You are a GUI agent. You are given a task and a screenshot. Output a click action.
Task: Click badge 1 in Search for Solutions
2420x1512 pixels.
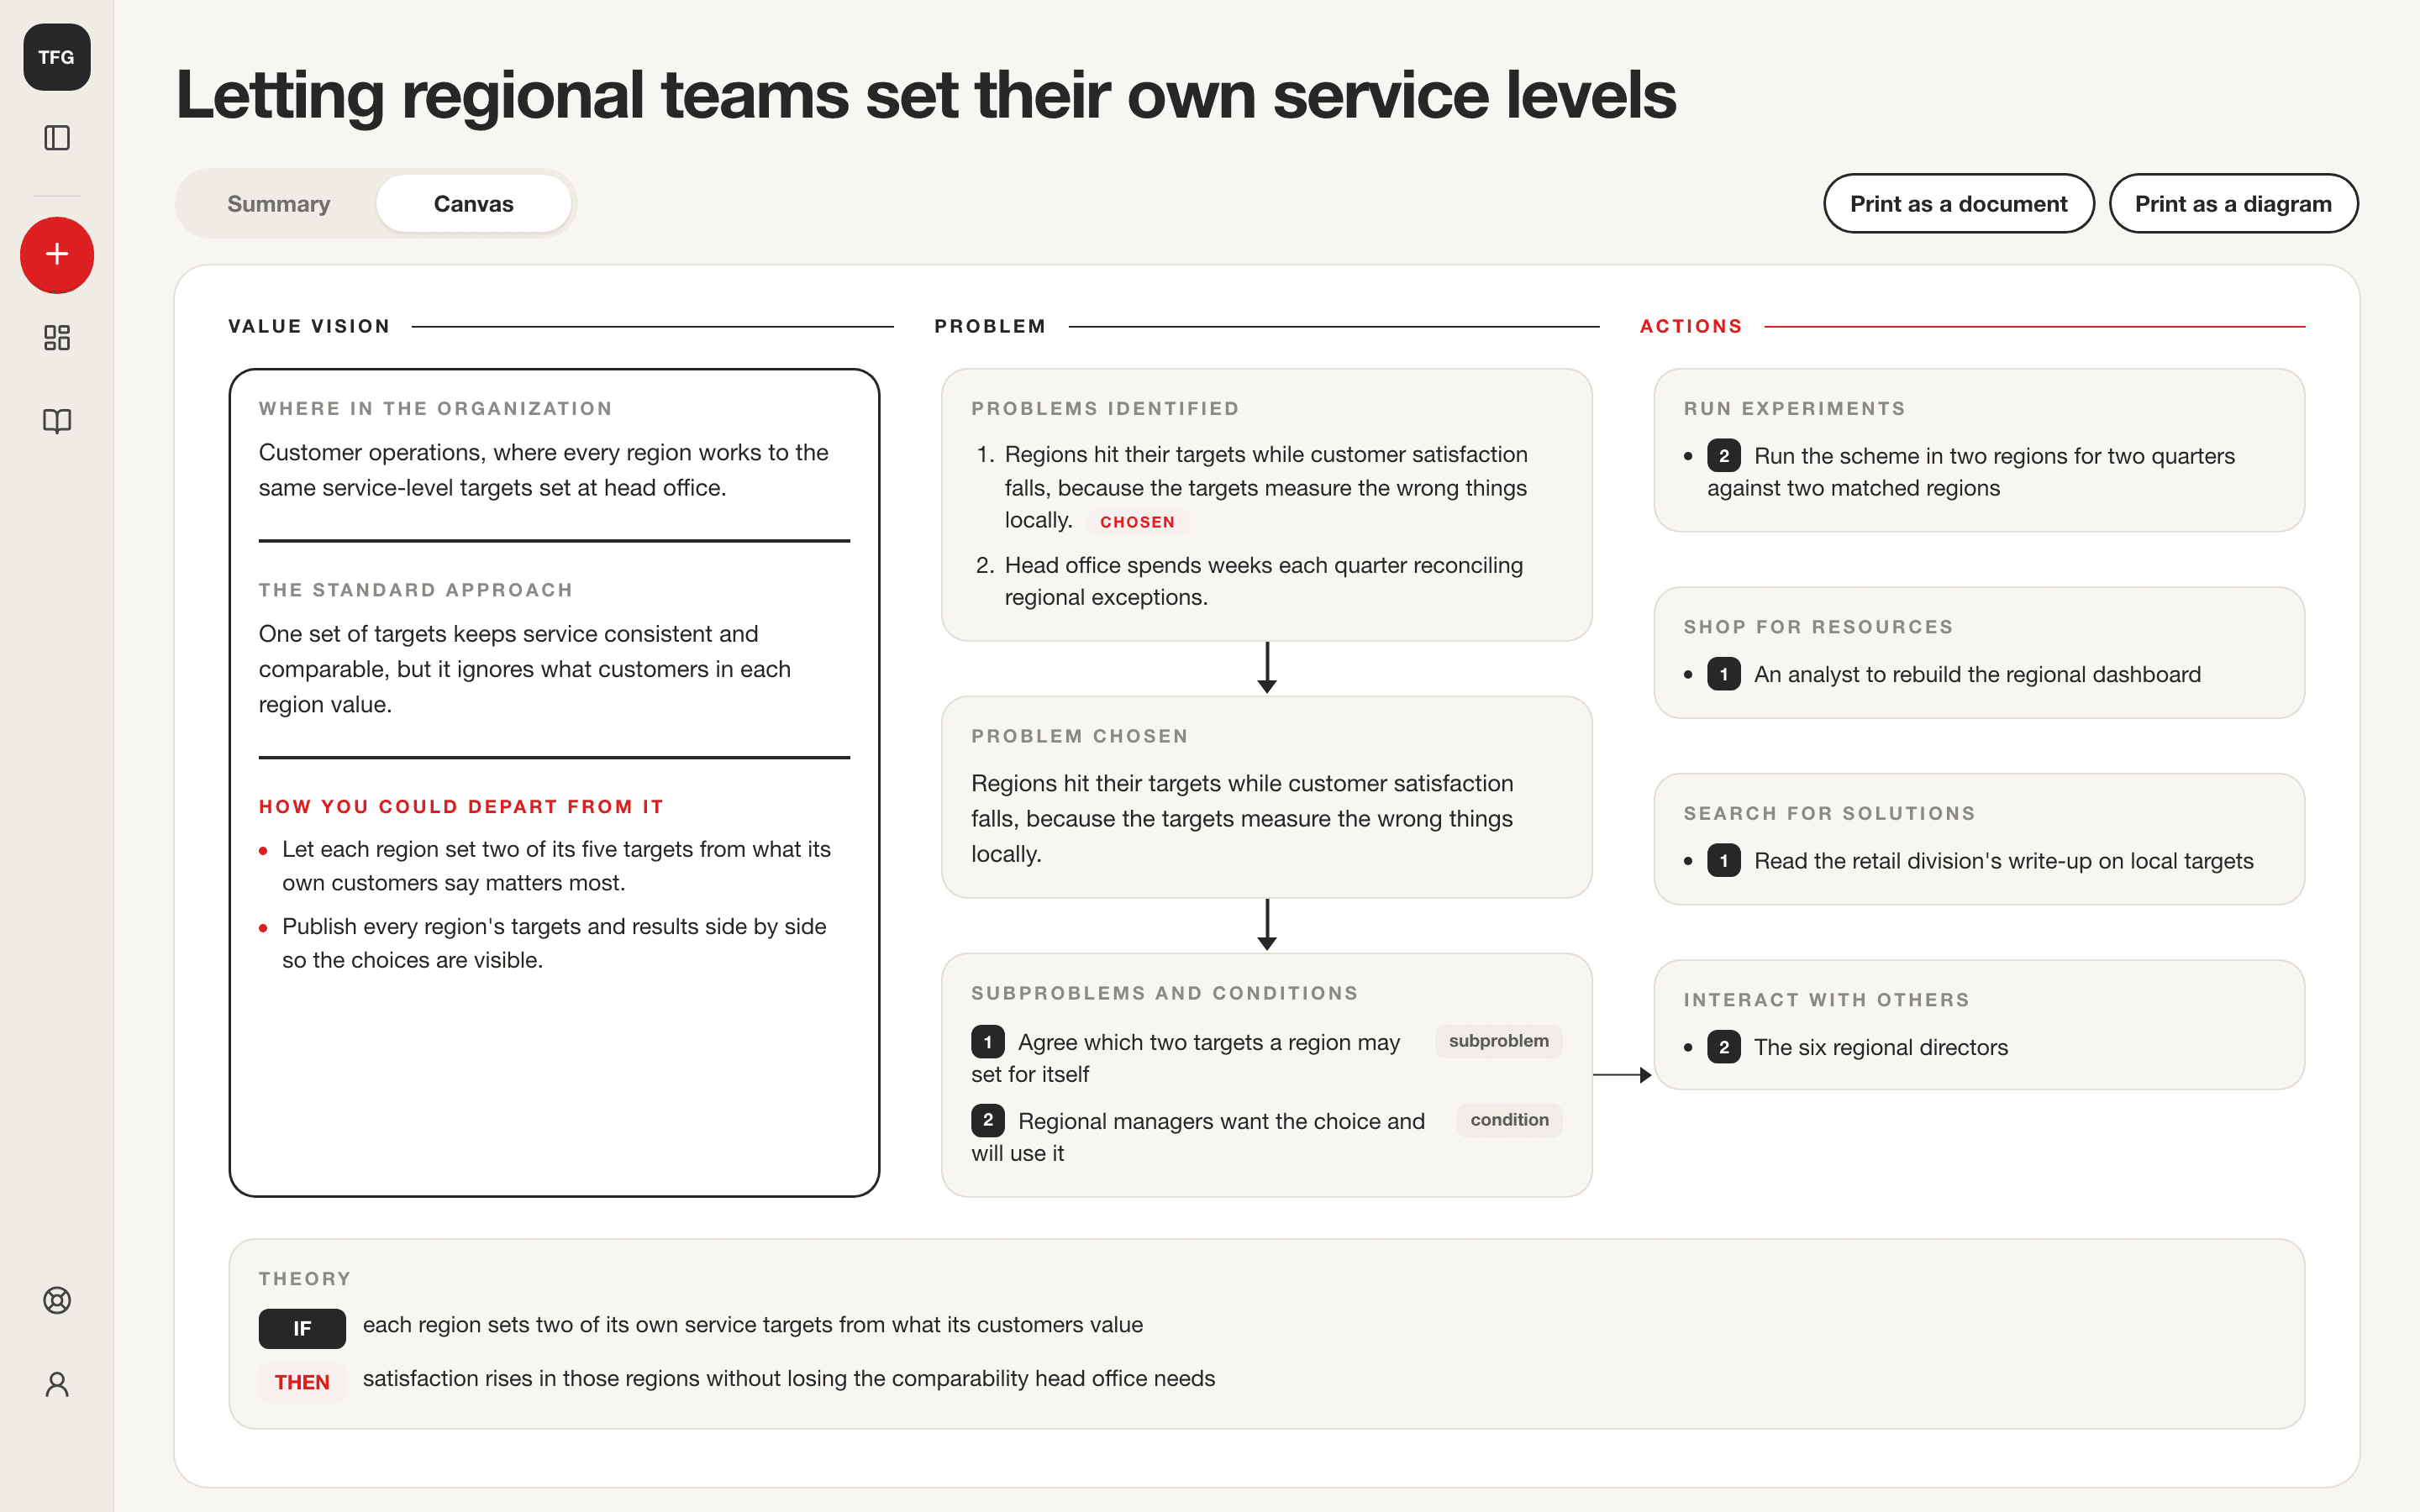(1723, 861)
